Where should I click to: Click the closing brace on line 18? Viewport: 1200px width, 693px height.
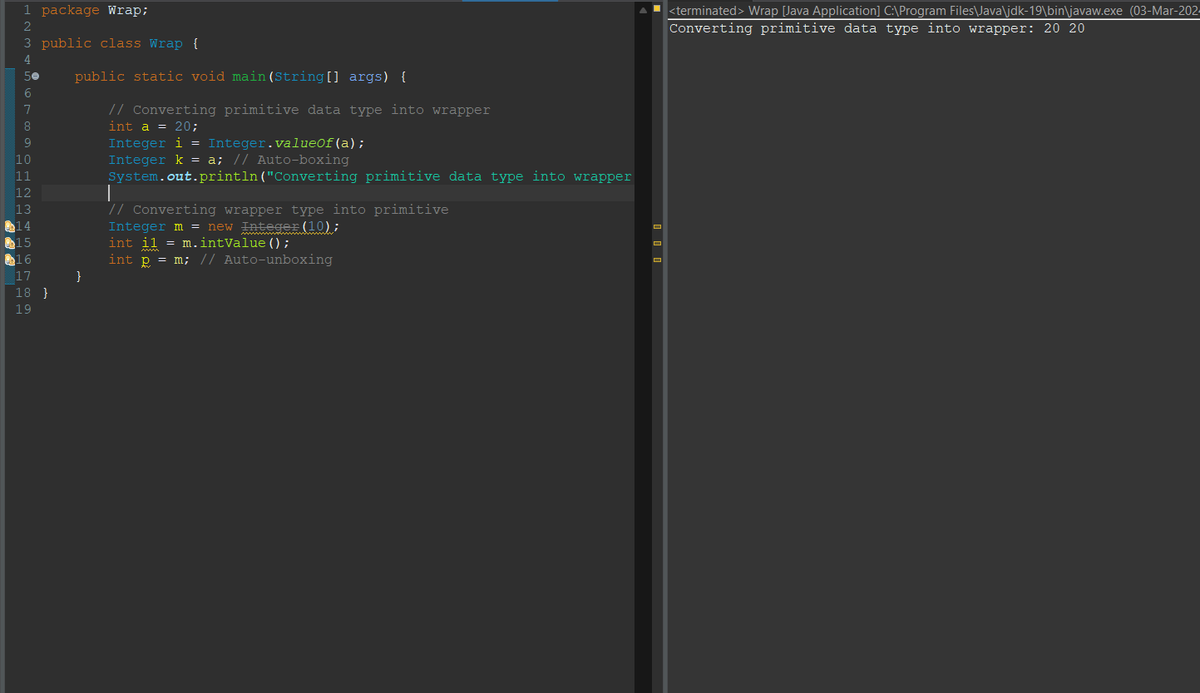pos(45,293)
